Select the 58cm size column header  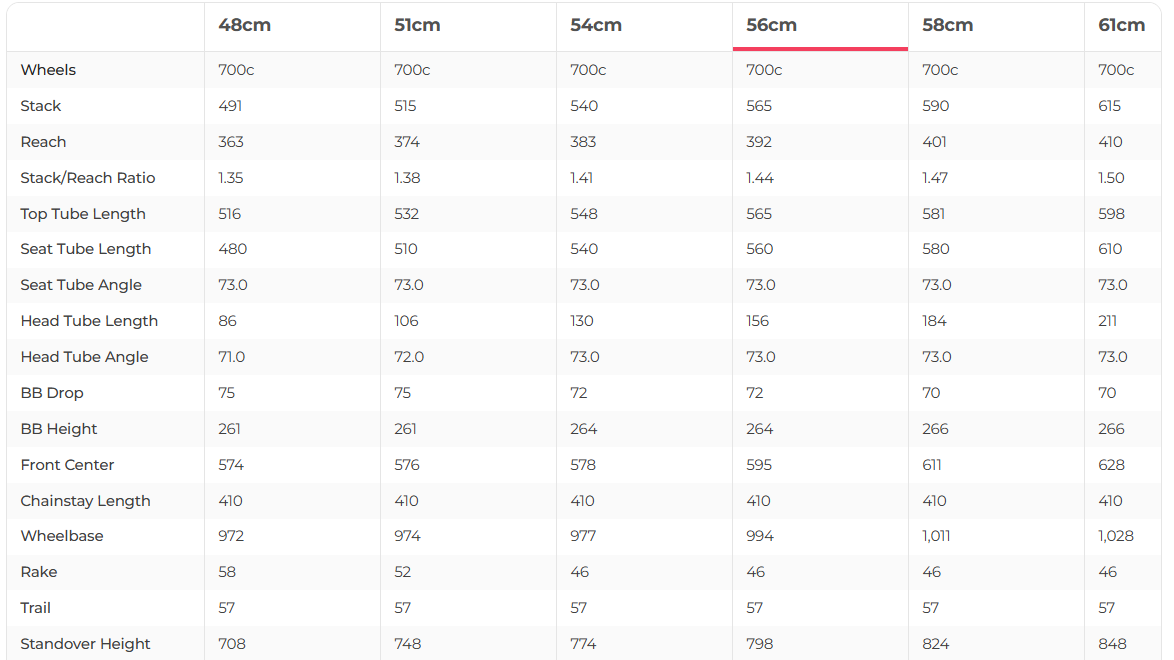click(947, 26)
